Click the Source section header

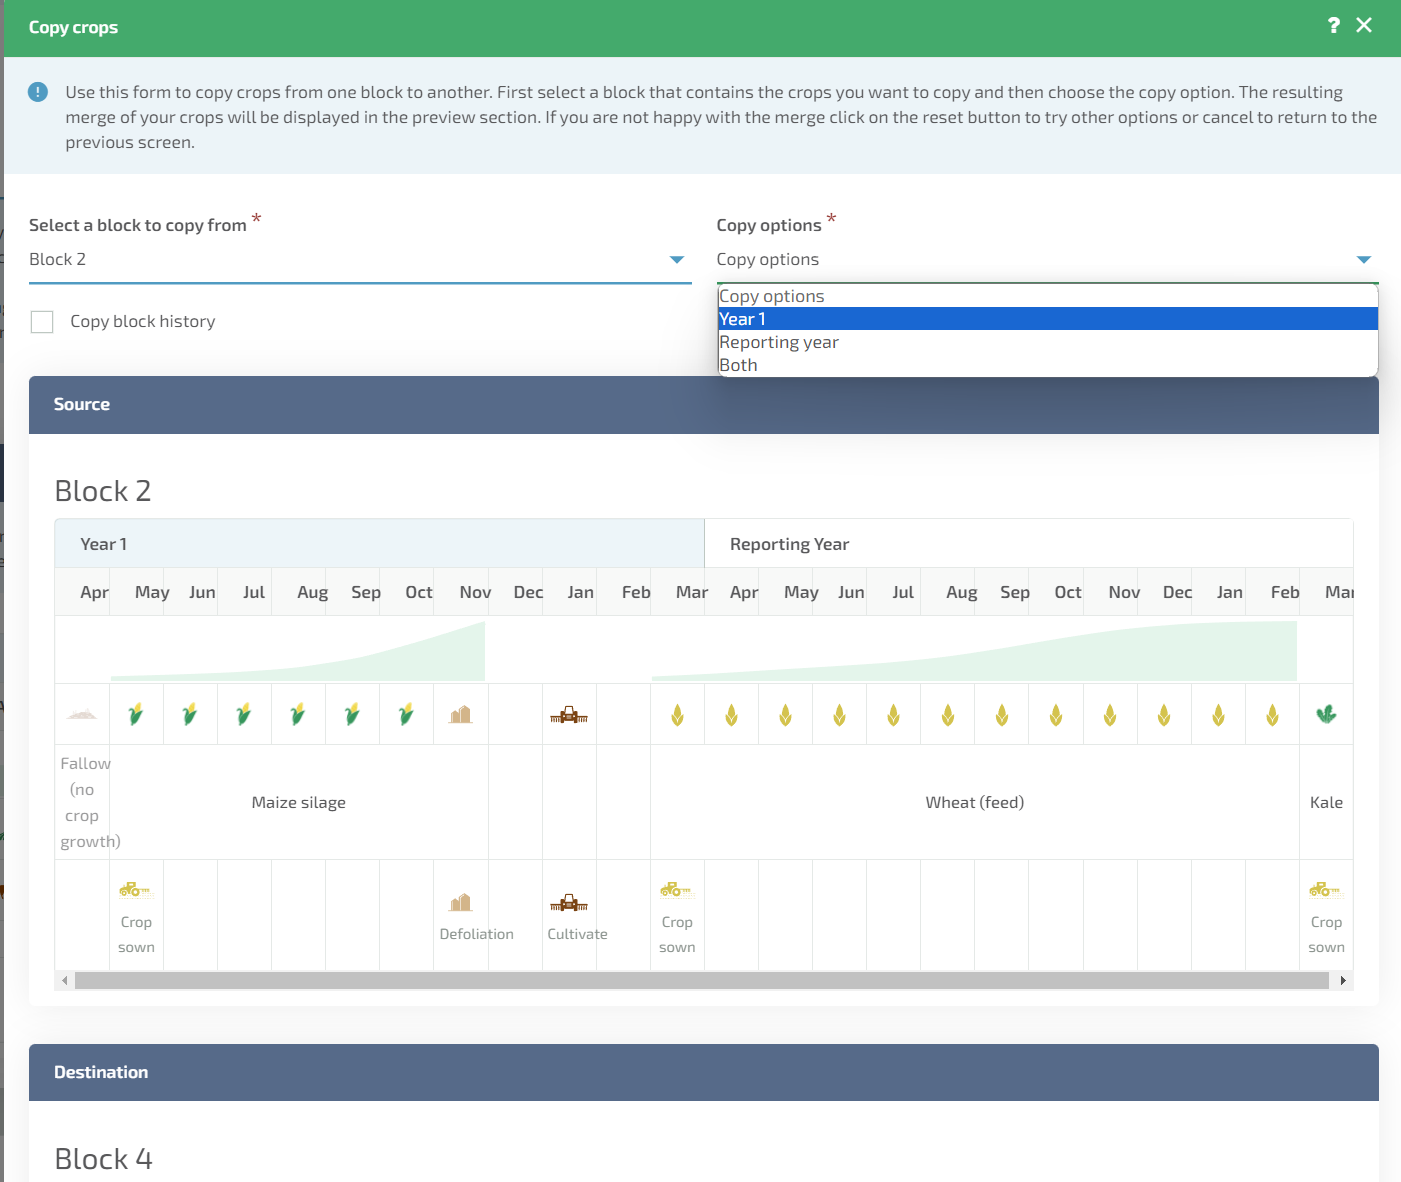pos(704,405)
